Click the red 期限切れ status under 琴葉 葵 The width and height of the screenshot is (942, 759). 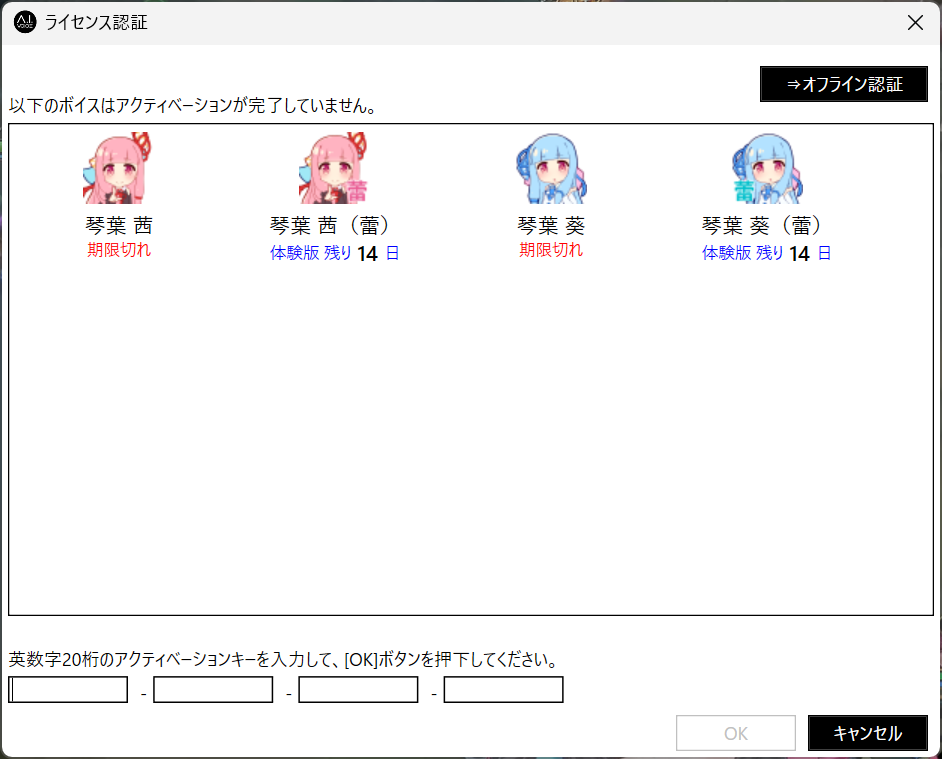pyautogui.click(x=550, y=250)
